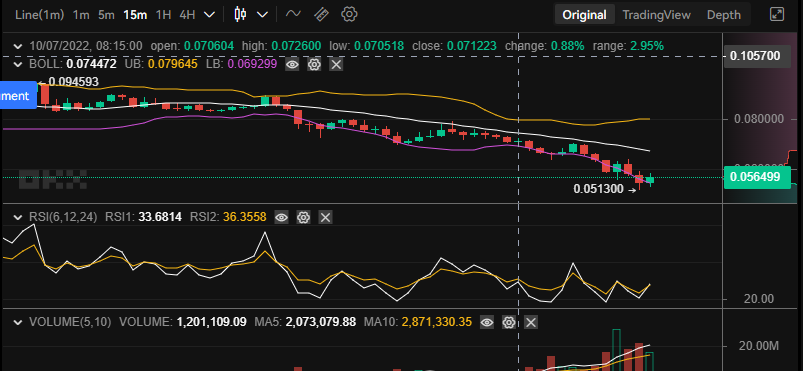Collapse the VOLUME indicator chevron
803x371 pixels.
click(18, 322)
